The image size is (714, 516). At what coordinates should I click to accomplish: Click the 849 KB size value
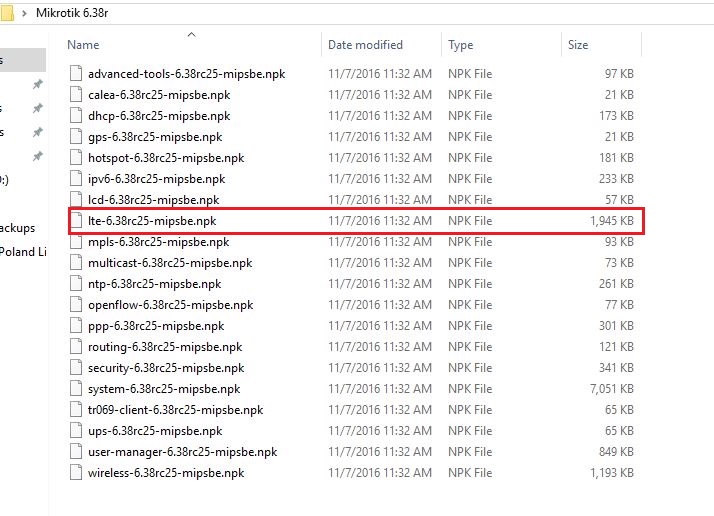coord(616,452)
